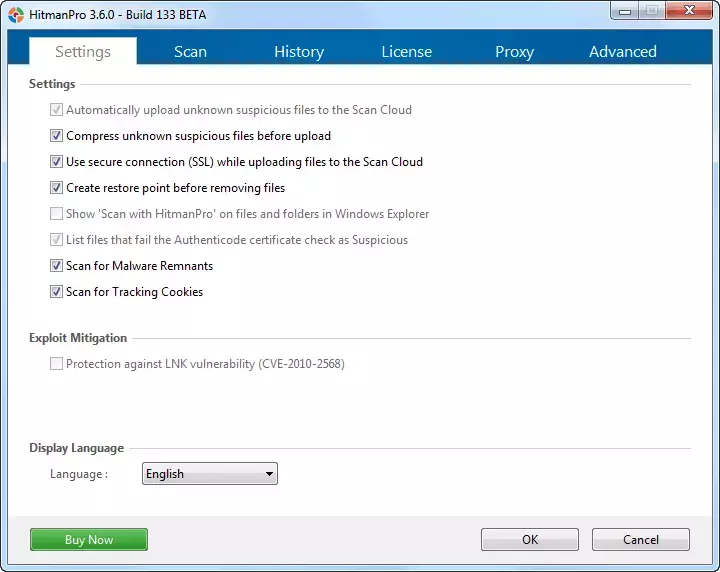
Task: Click the 'Language :' label
Action: [x=79, y=474]
